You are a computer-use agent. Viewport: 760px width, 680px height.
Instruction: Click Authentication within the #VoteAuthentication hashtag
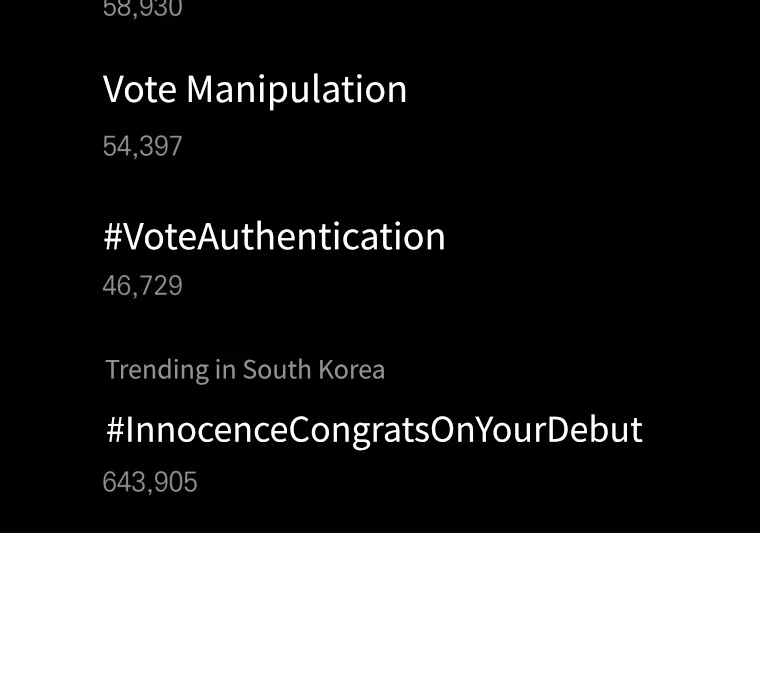[x=321, y=236]
